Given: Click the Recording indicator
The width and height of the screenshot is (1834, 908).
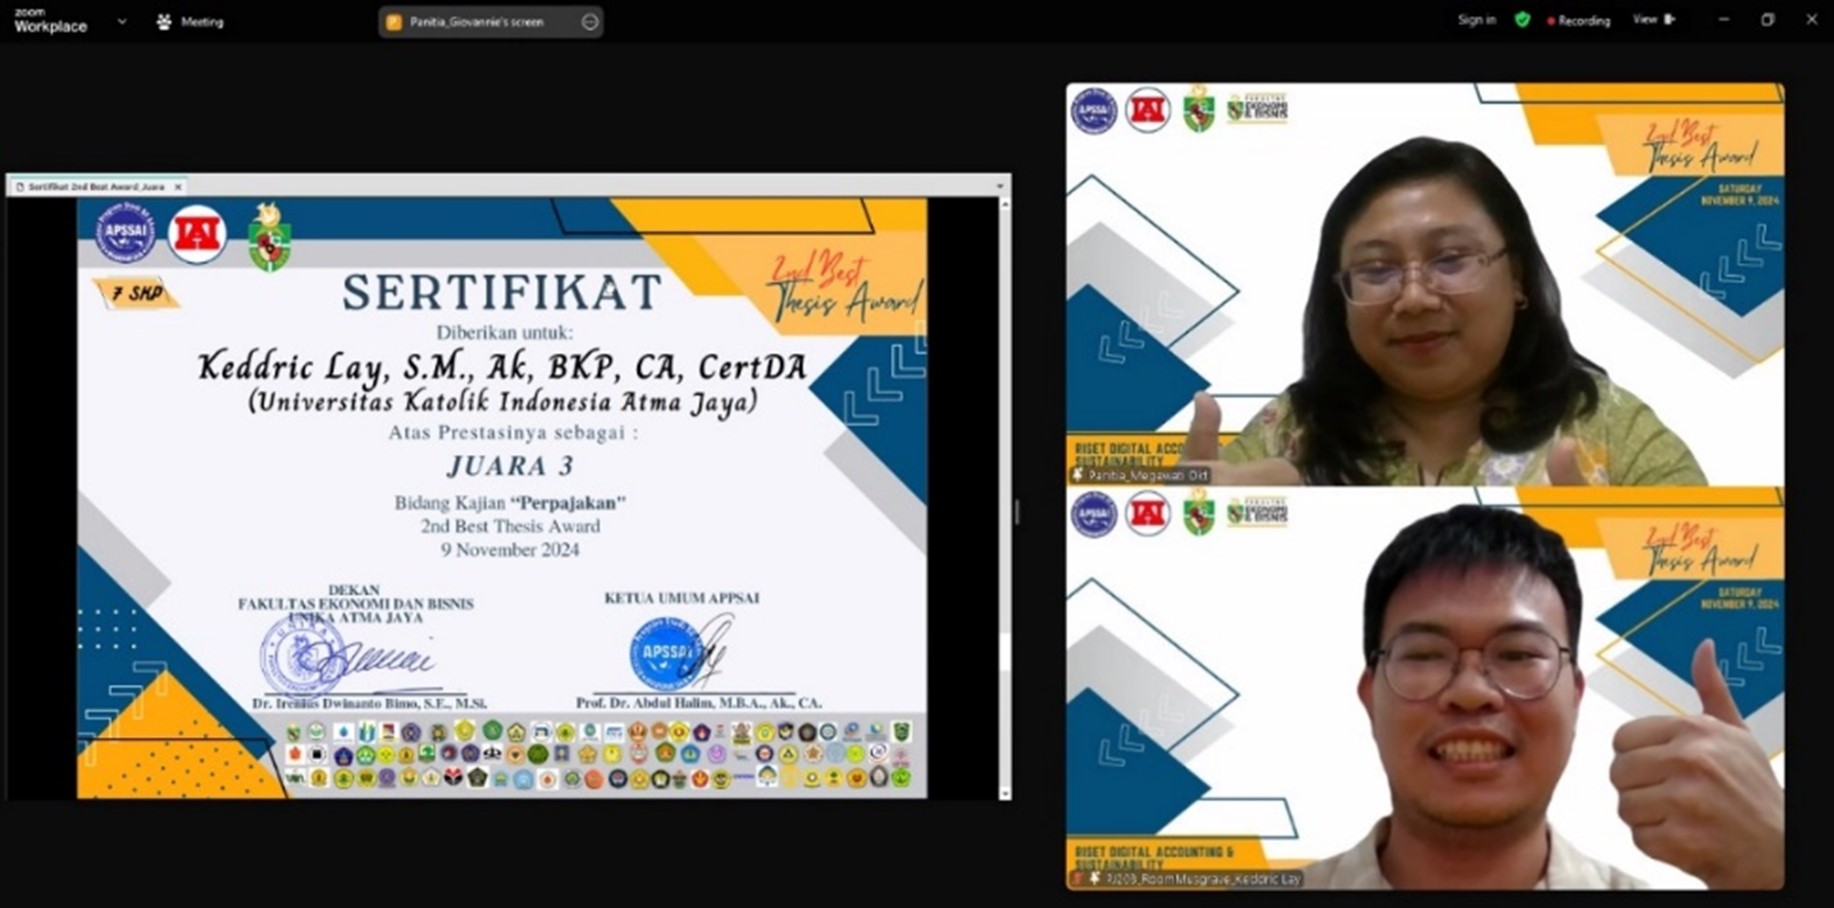Looking at the screenshot, I should coord(1579,20).
